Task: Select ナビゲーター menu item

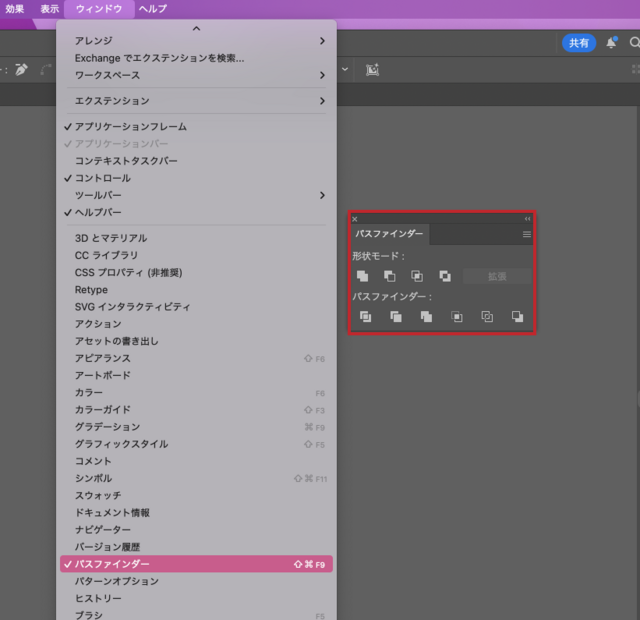Action: click(x=196, y=529)
